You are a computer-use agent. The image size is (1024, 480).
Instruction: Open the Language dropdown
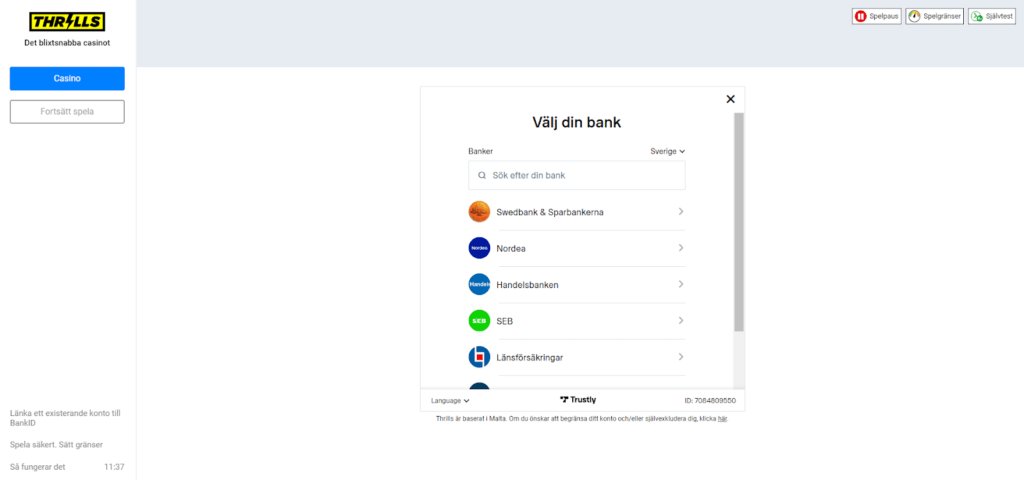pos(450,400)
